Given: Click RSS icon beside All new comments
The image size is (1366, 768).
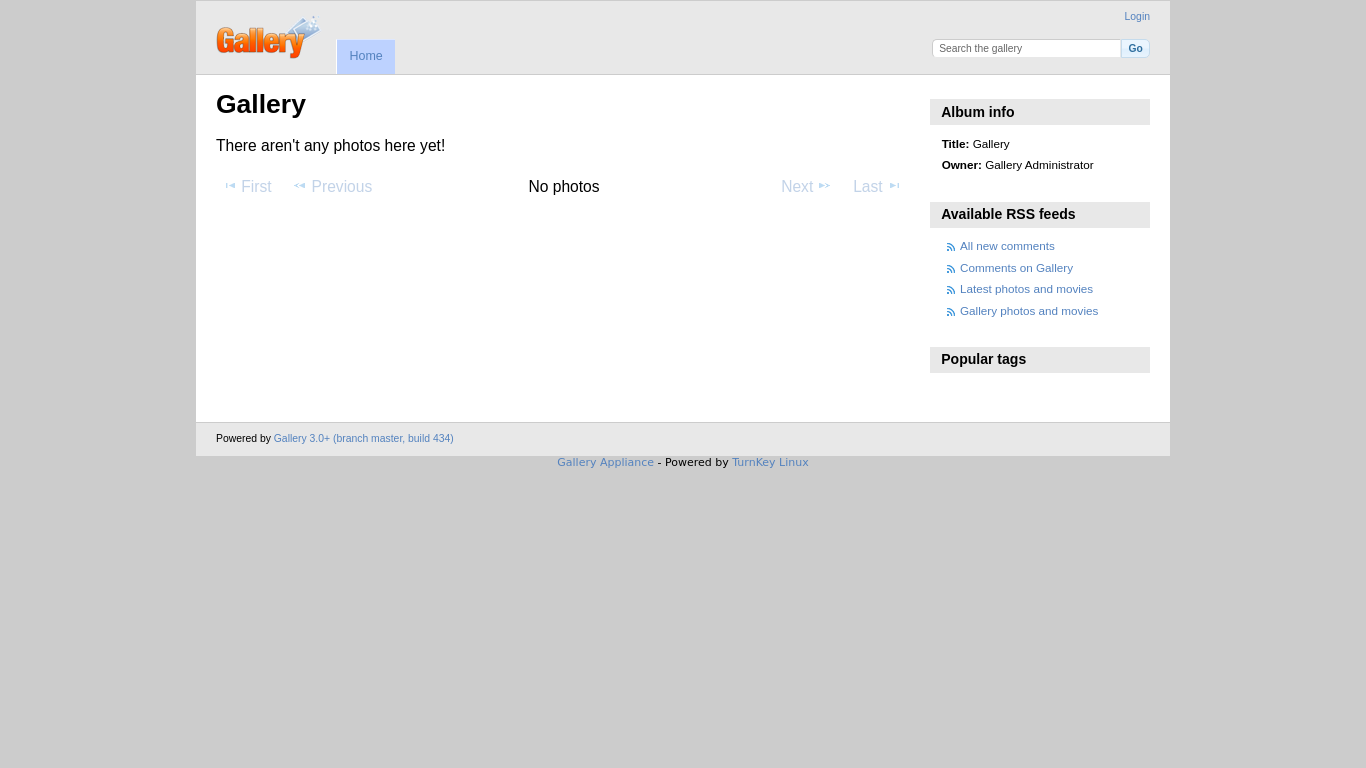Looking at the screenshot, I should coord(951,247).
